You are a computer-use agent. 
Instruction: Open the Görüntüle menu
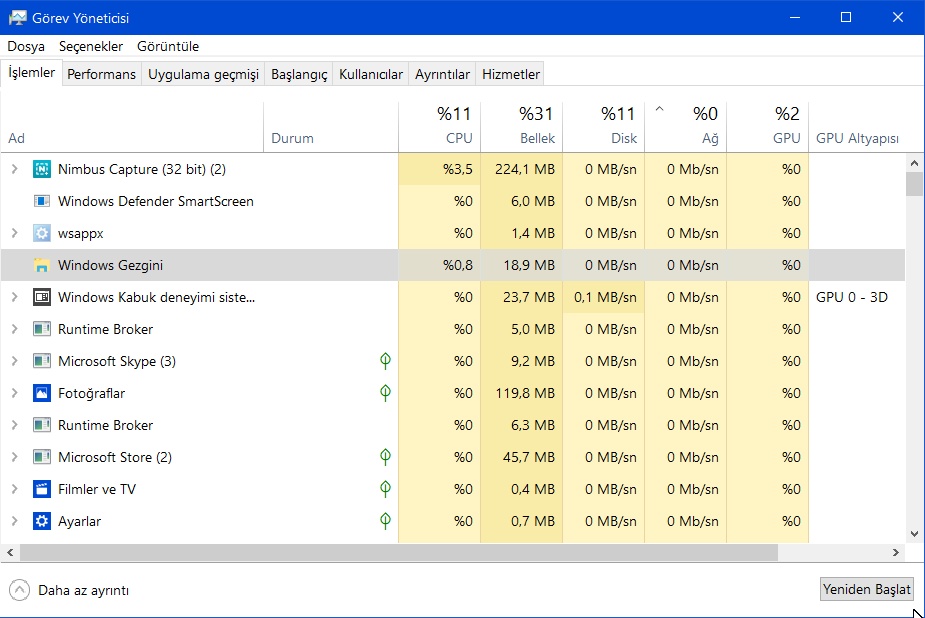(168, 46)
